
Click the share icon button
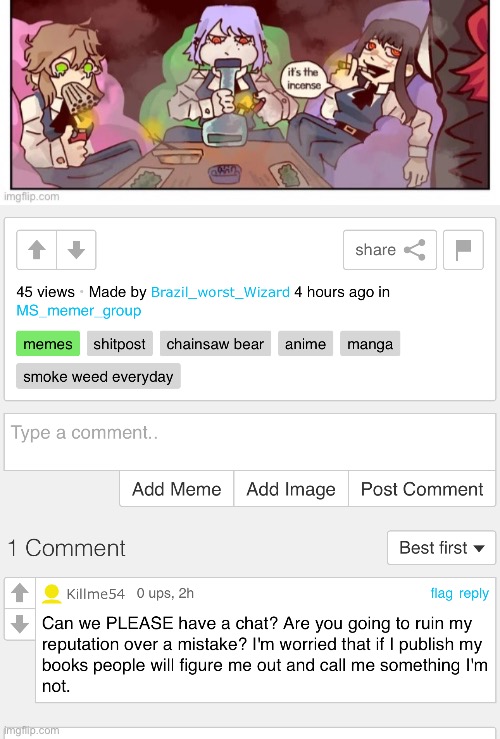tap(390, 250)
